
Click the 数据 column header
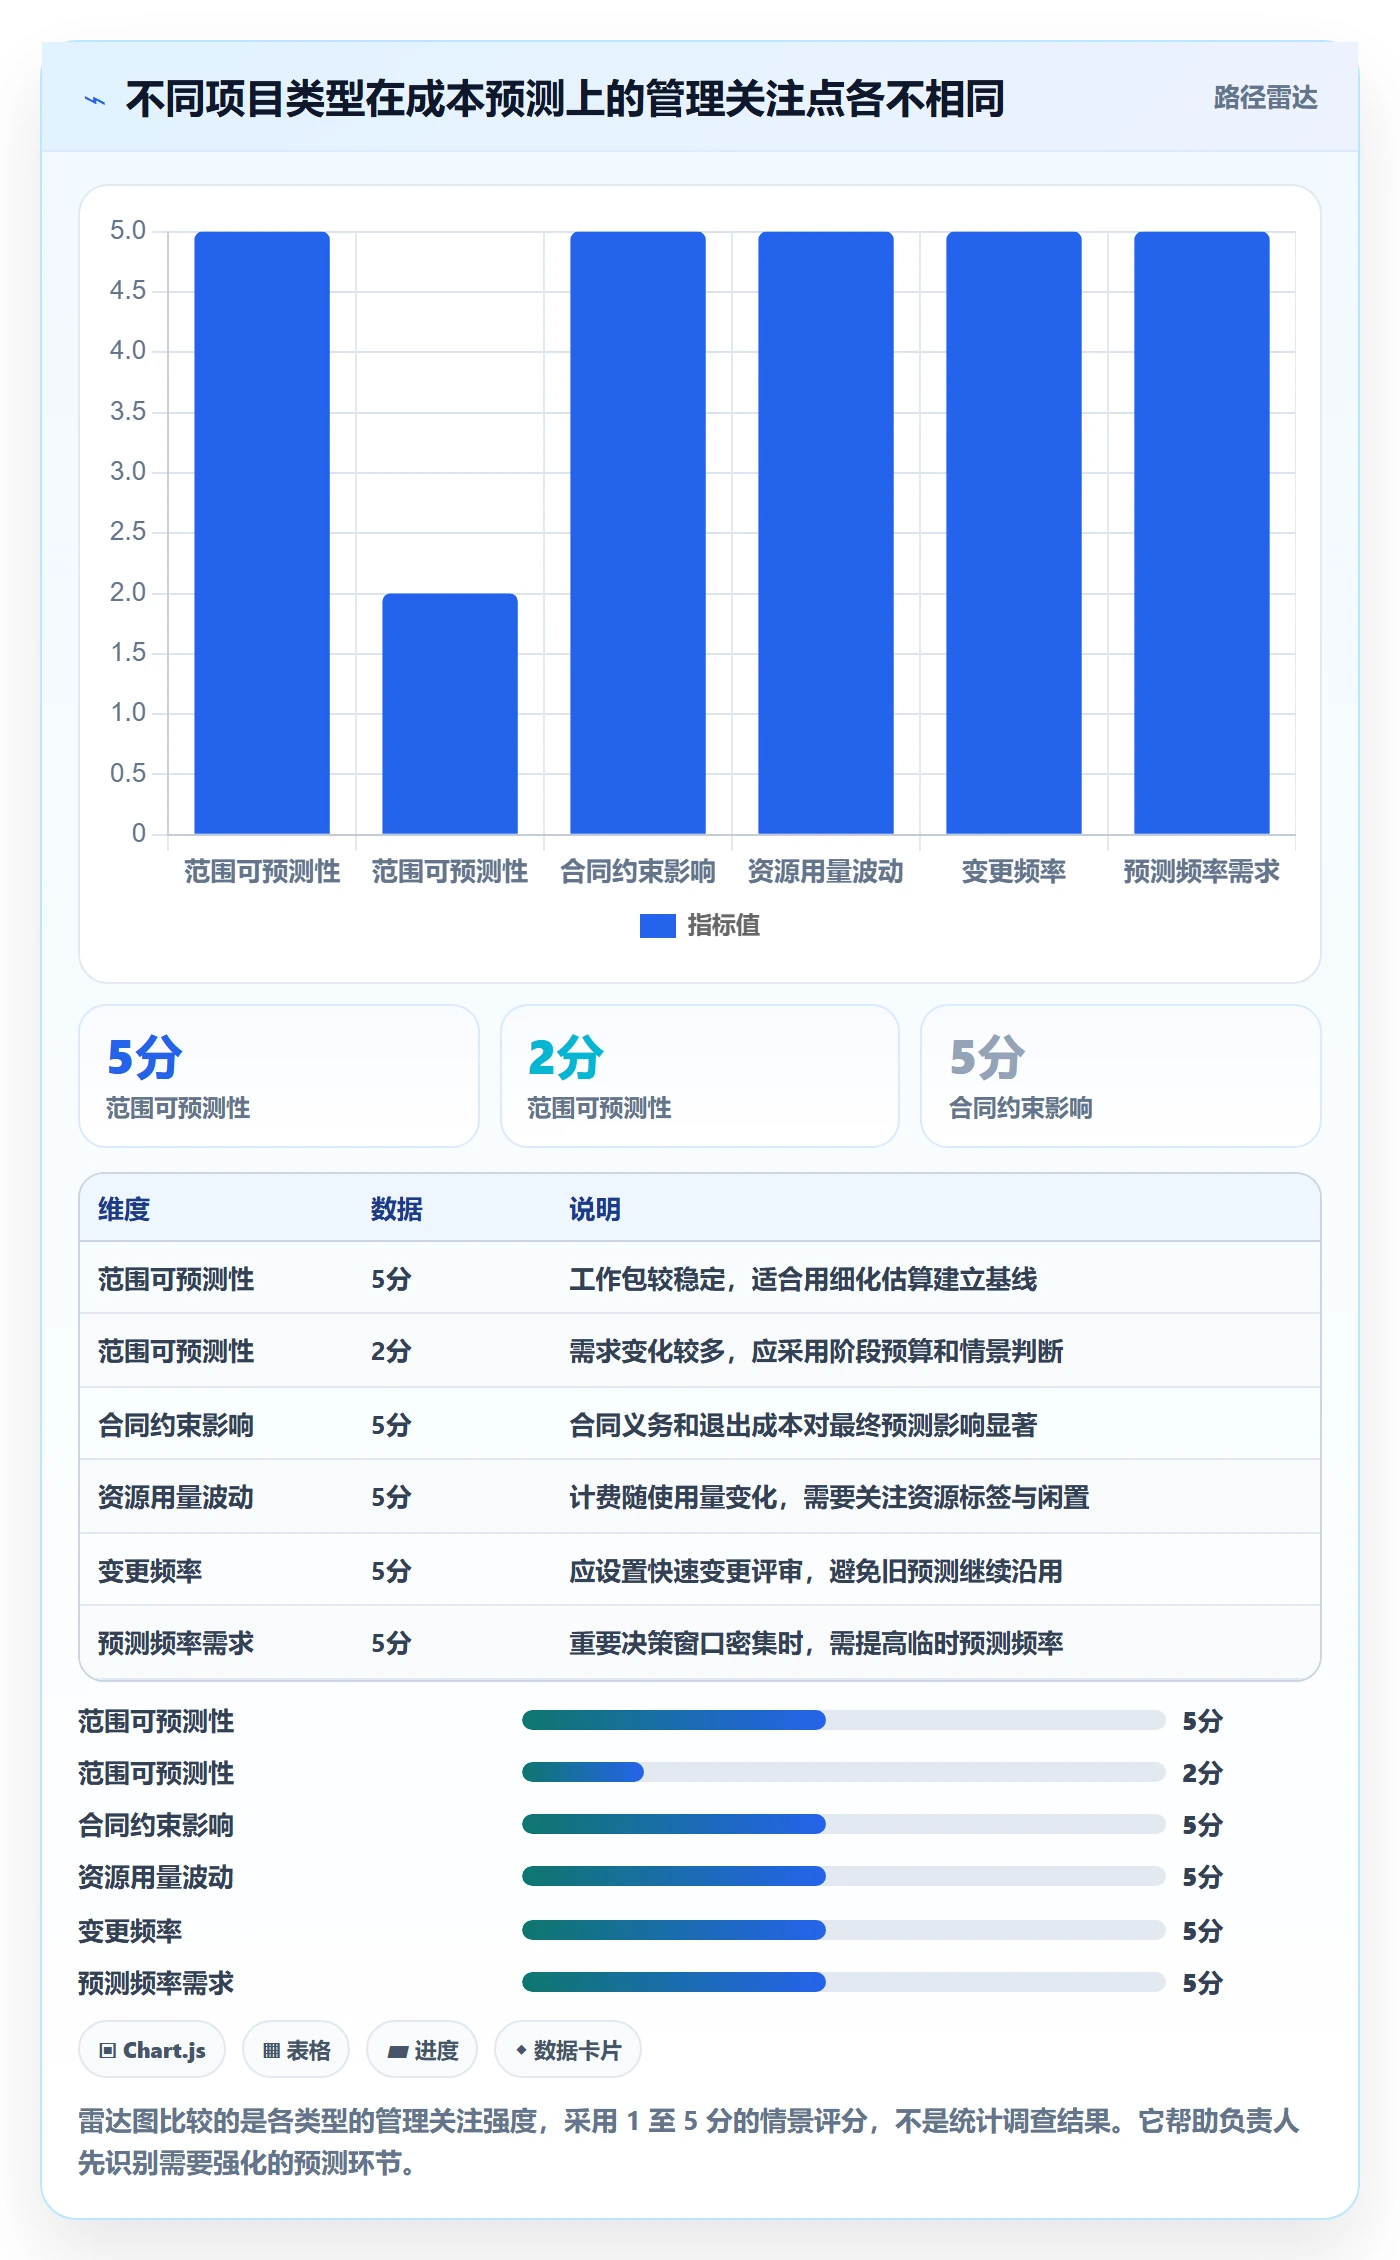[396, 1209]
